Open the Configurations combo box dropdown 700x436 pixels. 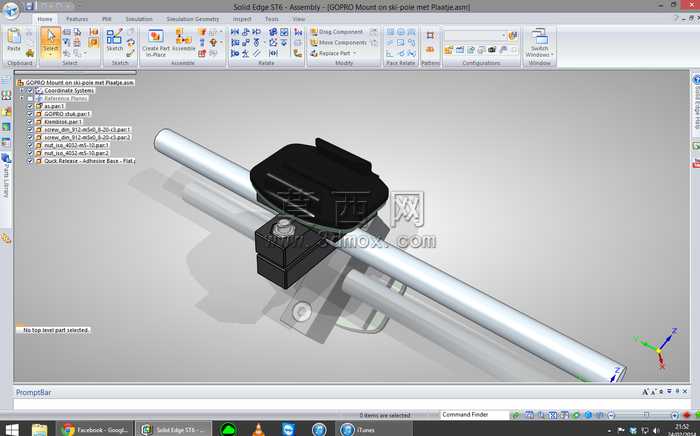[x=503, y=35]
